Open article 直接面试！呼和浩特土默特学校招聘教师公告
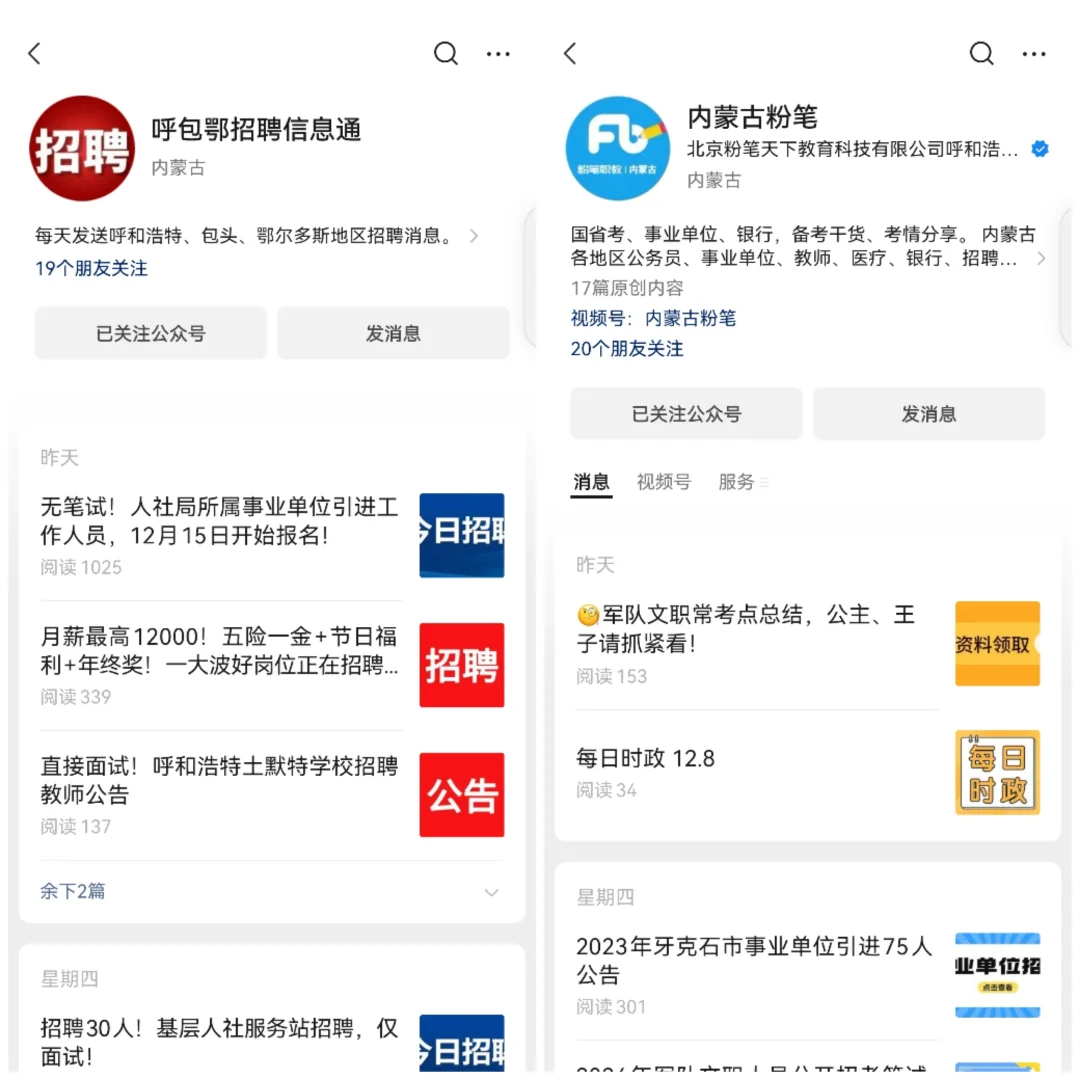The width and height of the screenshot is (1080, 1080). [x=219, y=780]
